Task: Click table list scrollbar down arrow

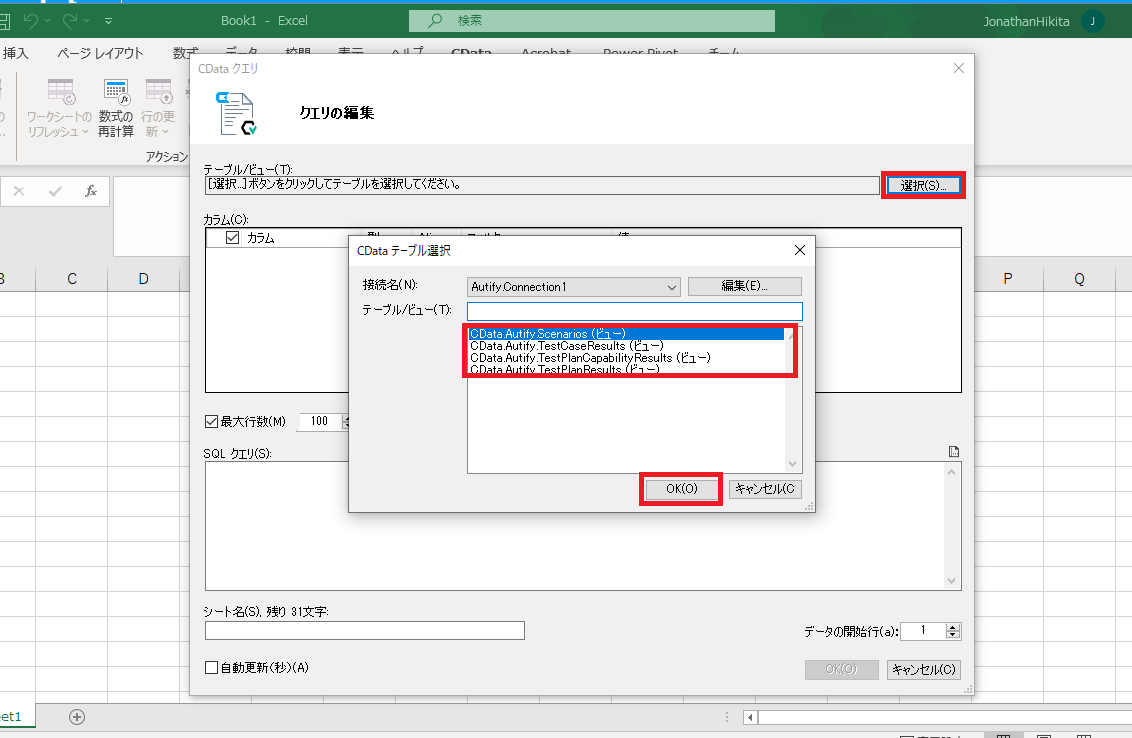Action: 793,464
